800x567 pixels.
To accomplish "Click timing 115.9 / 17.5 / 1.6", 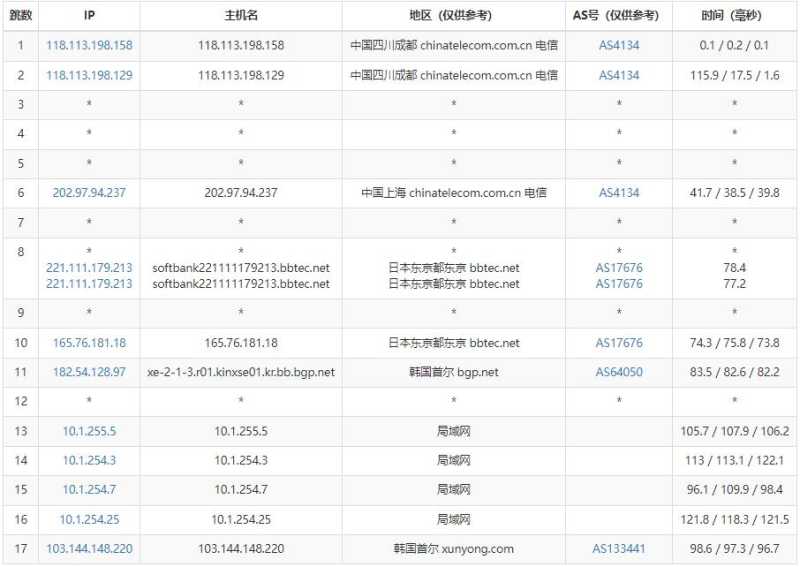I will (x=734, y=76).
